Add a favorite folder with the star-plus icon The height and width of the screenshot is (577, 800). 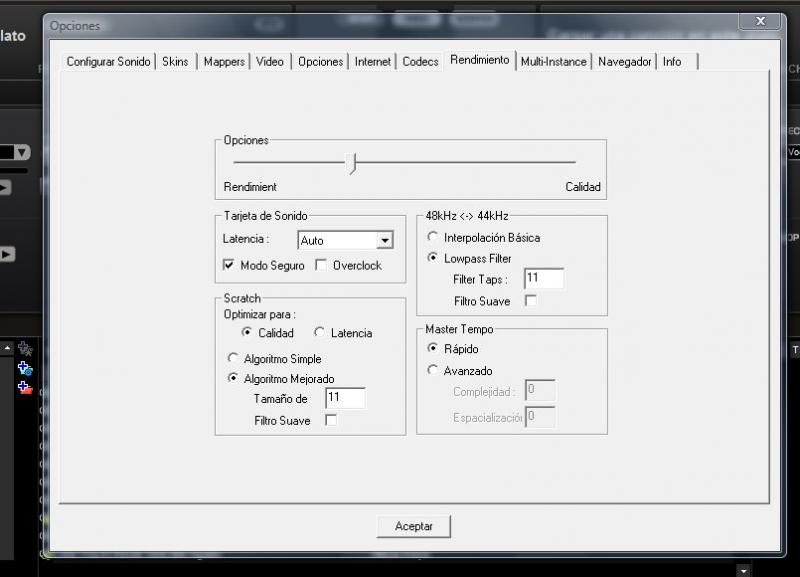coord(25,349)
